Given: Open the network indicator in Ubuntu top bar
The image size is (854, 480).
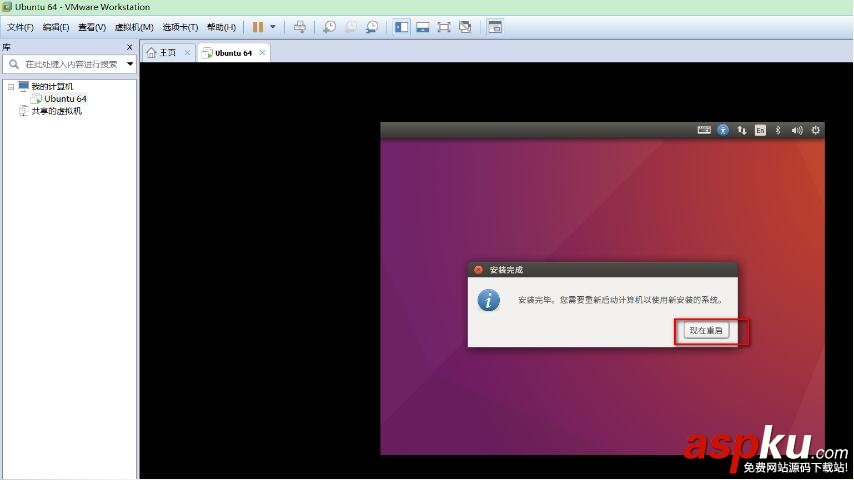Looking at the screenshot, I should 742,130.
